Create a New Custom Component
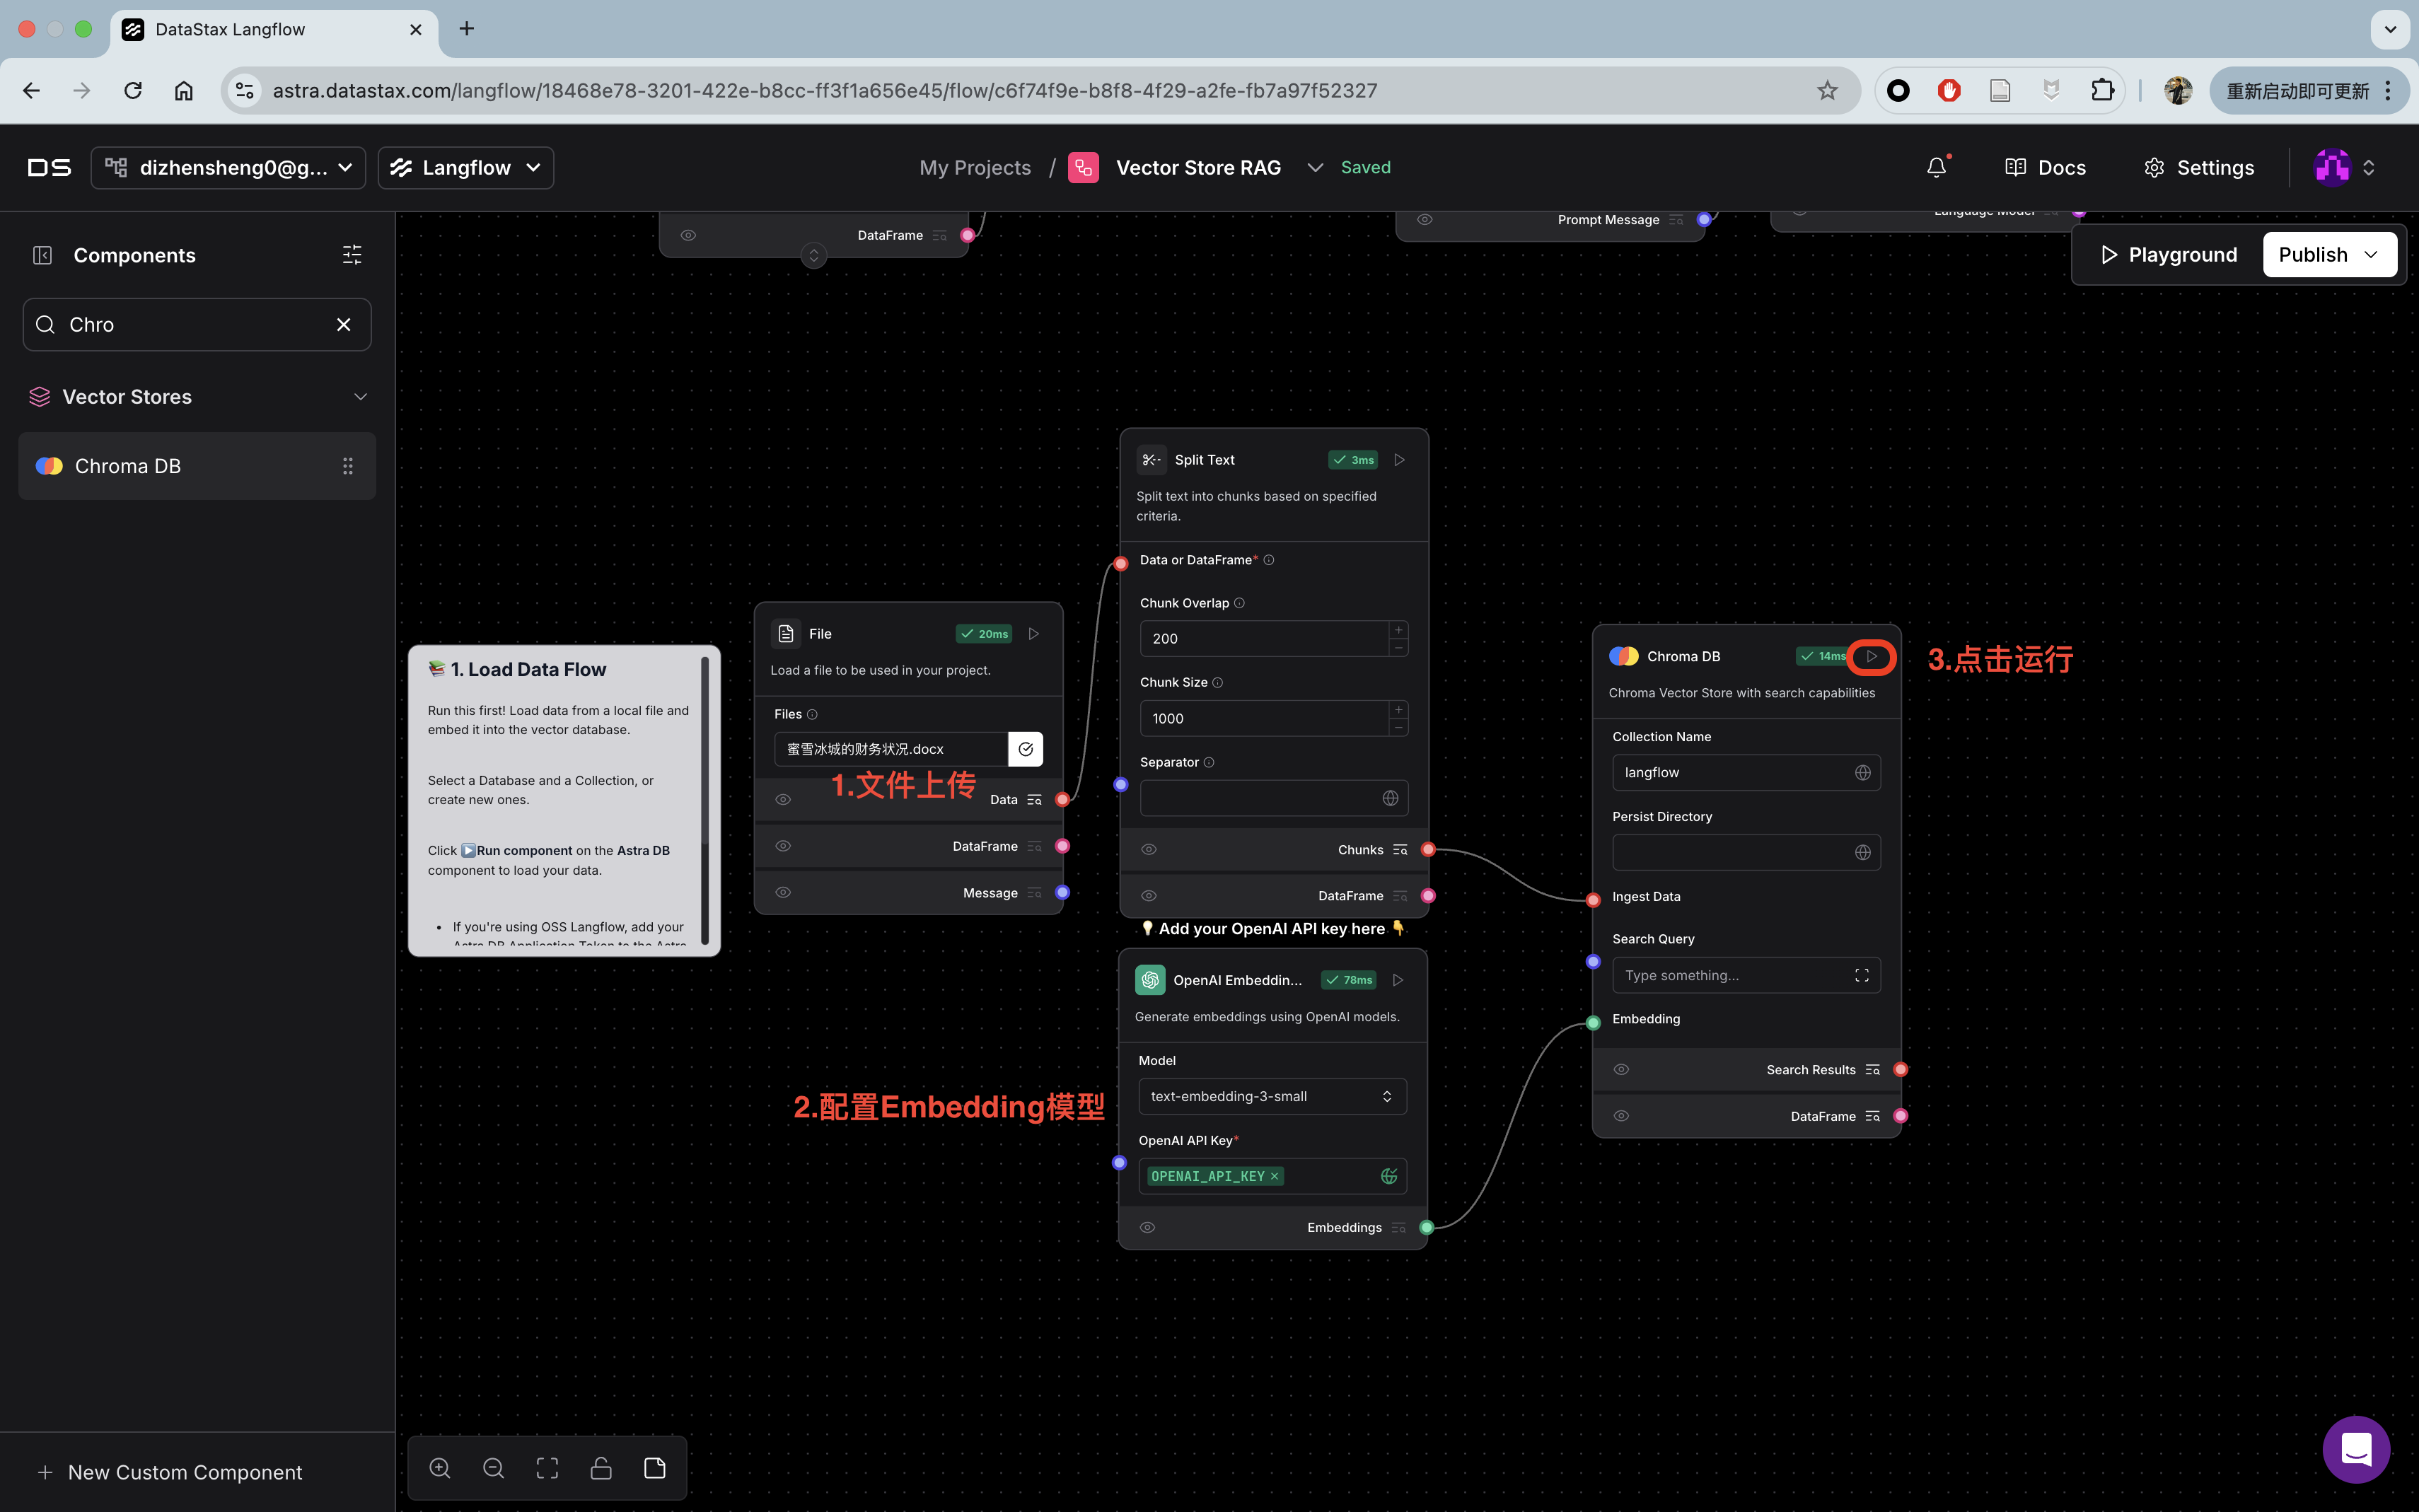The width and height of the screenshot is (2419, 1512). coord(169,1472)
